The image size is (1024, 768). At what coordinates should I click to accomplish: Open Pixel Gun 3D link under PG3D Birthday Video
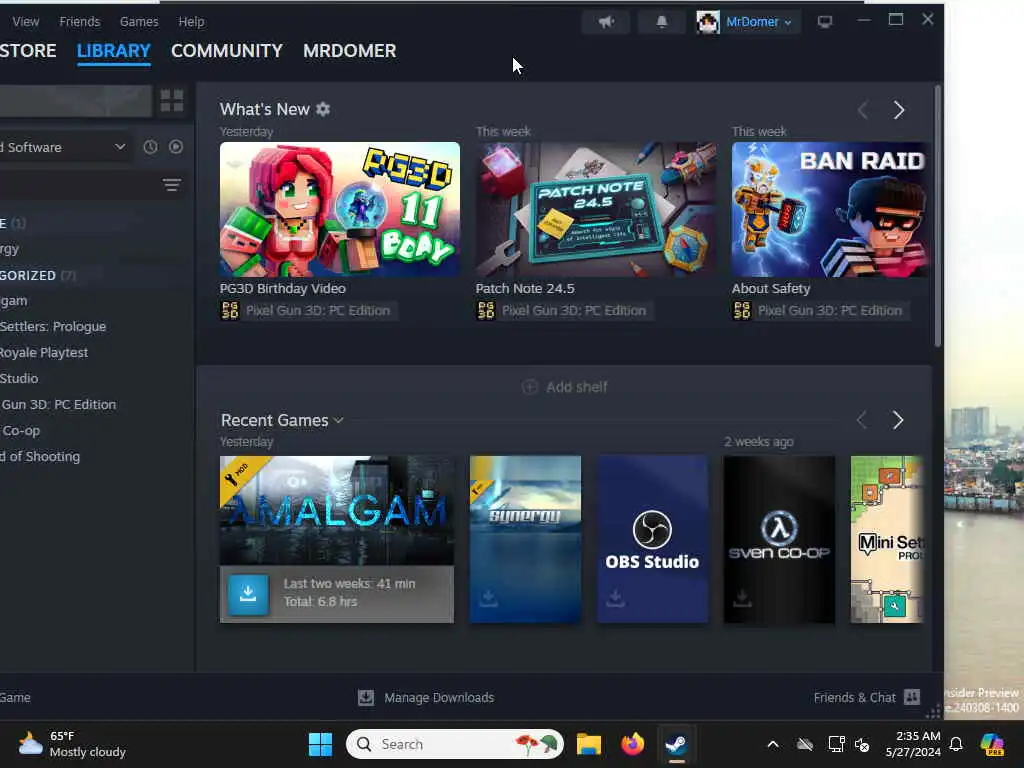(317, 310)
